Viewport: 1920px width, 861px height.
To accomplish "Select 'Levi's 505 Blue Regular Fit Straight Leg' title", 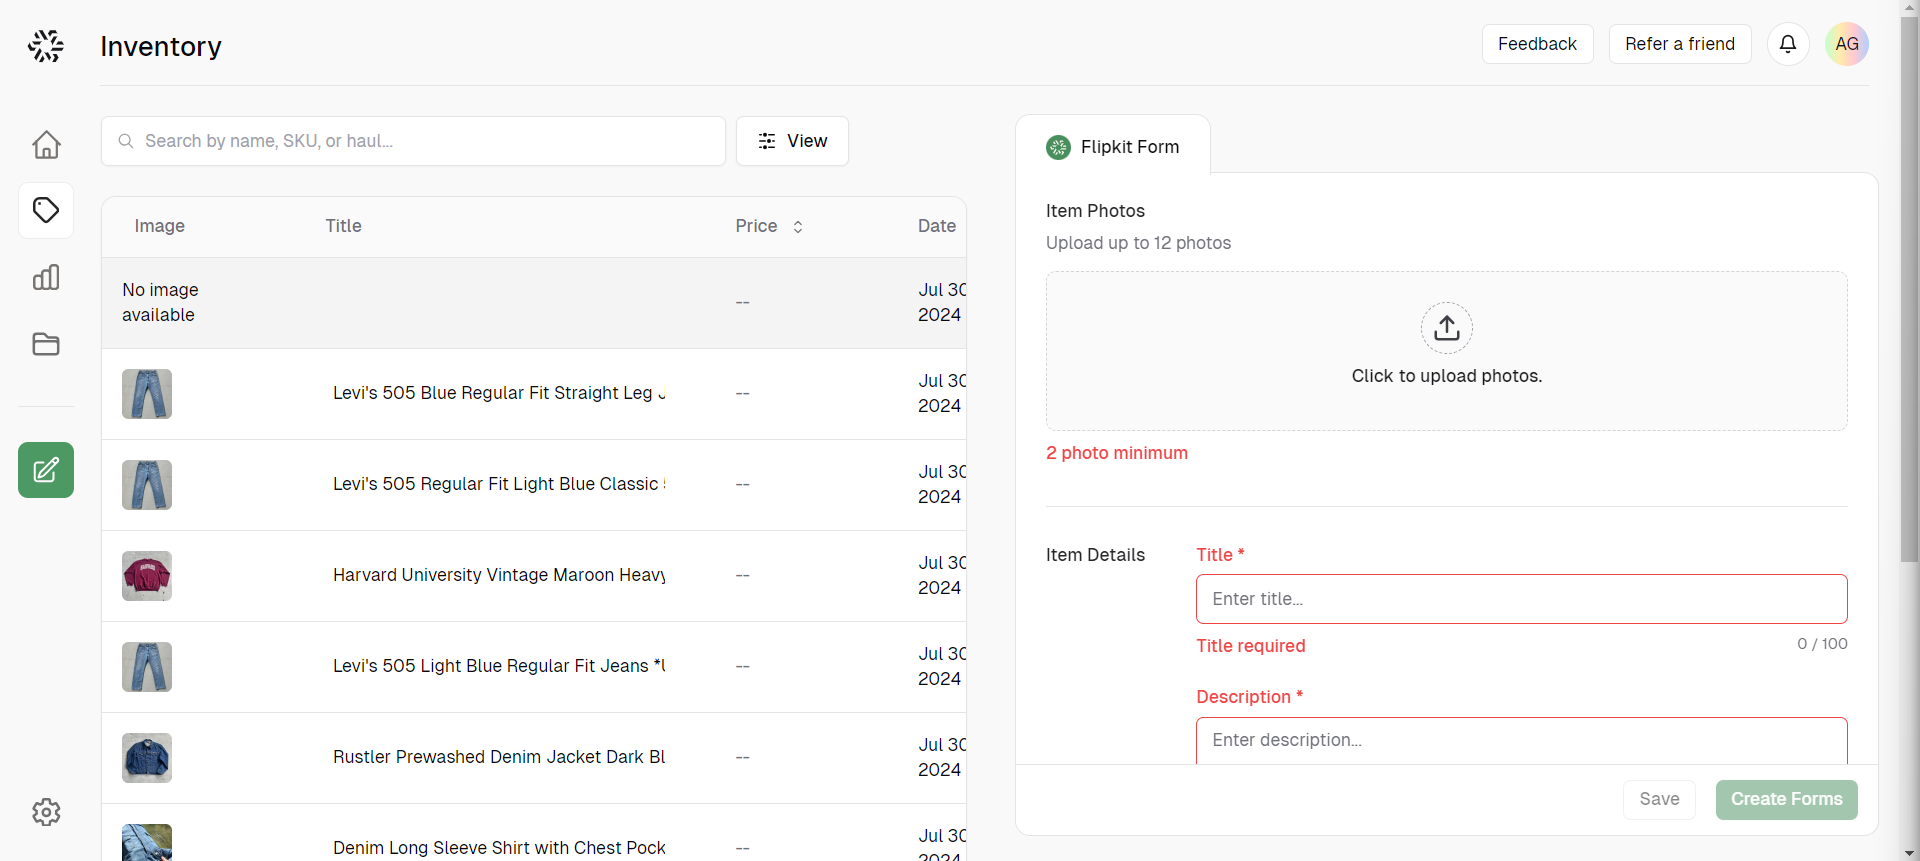I will tap(499, 393).
